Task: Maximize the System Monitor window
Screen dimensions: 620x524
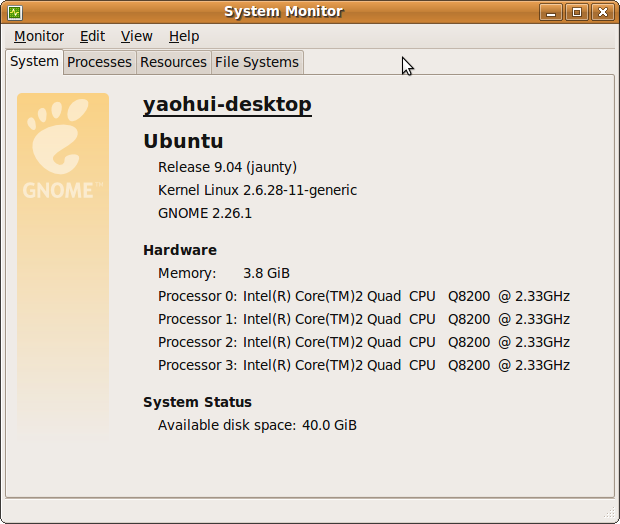Action: (x=577, y=12)
